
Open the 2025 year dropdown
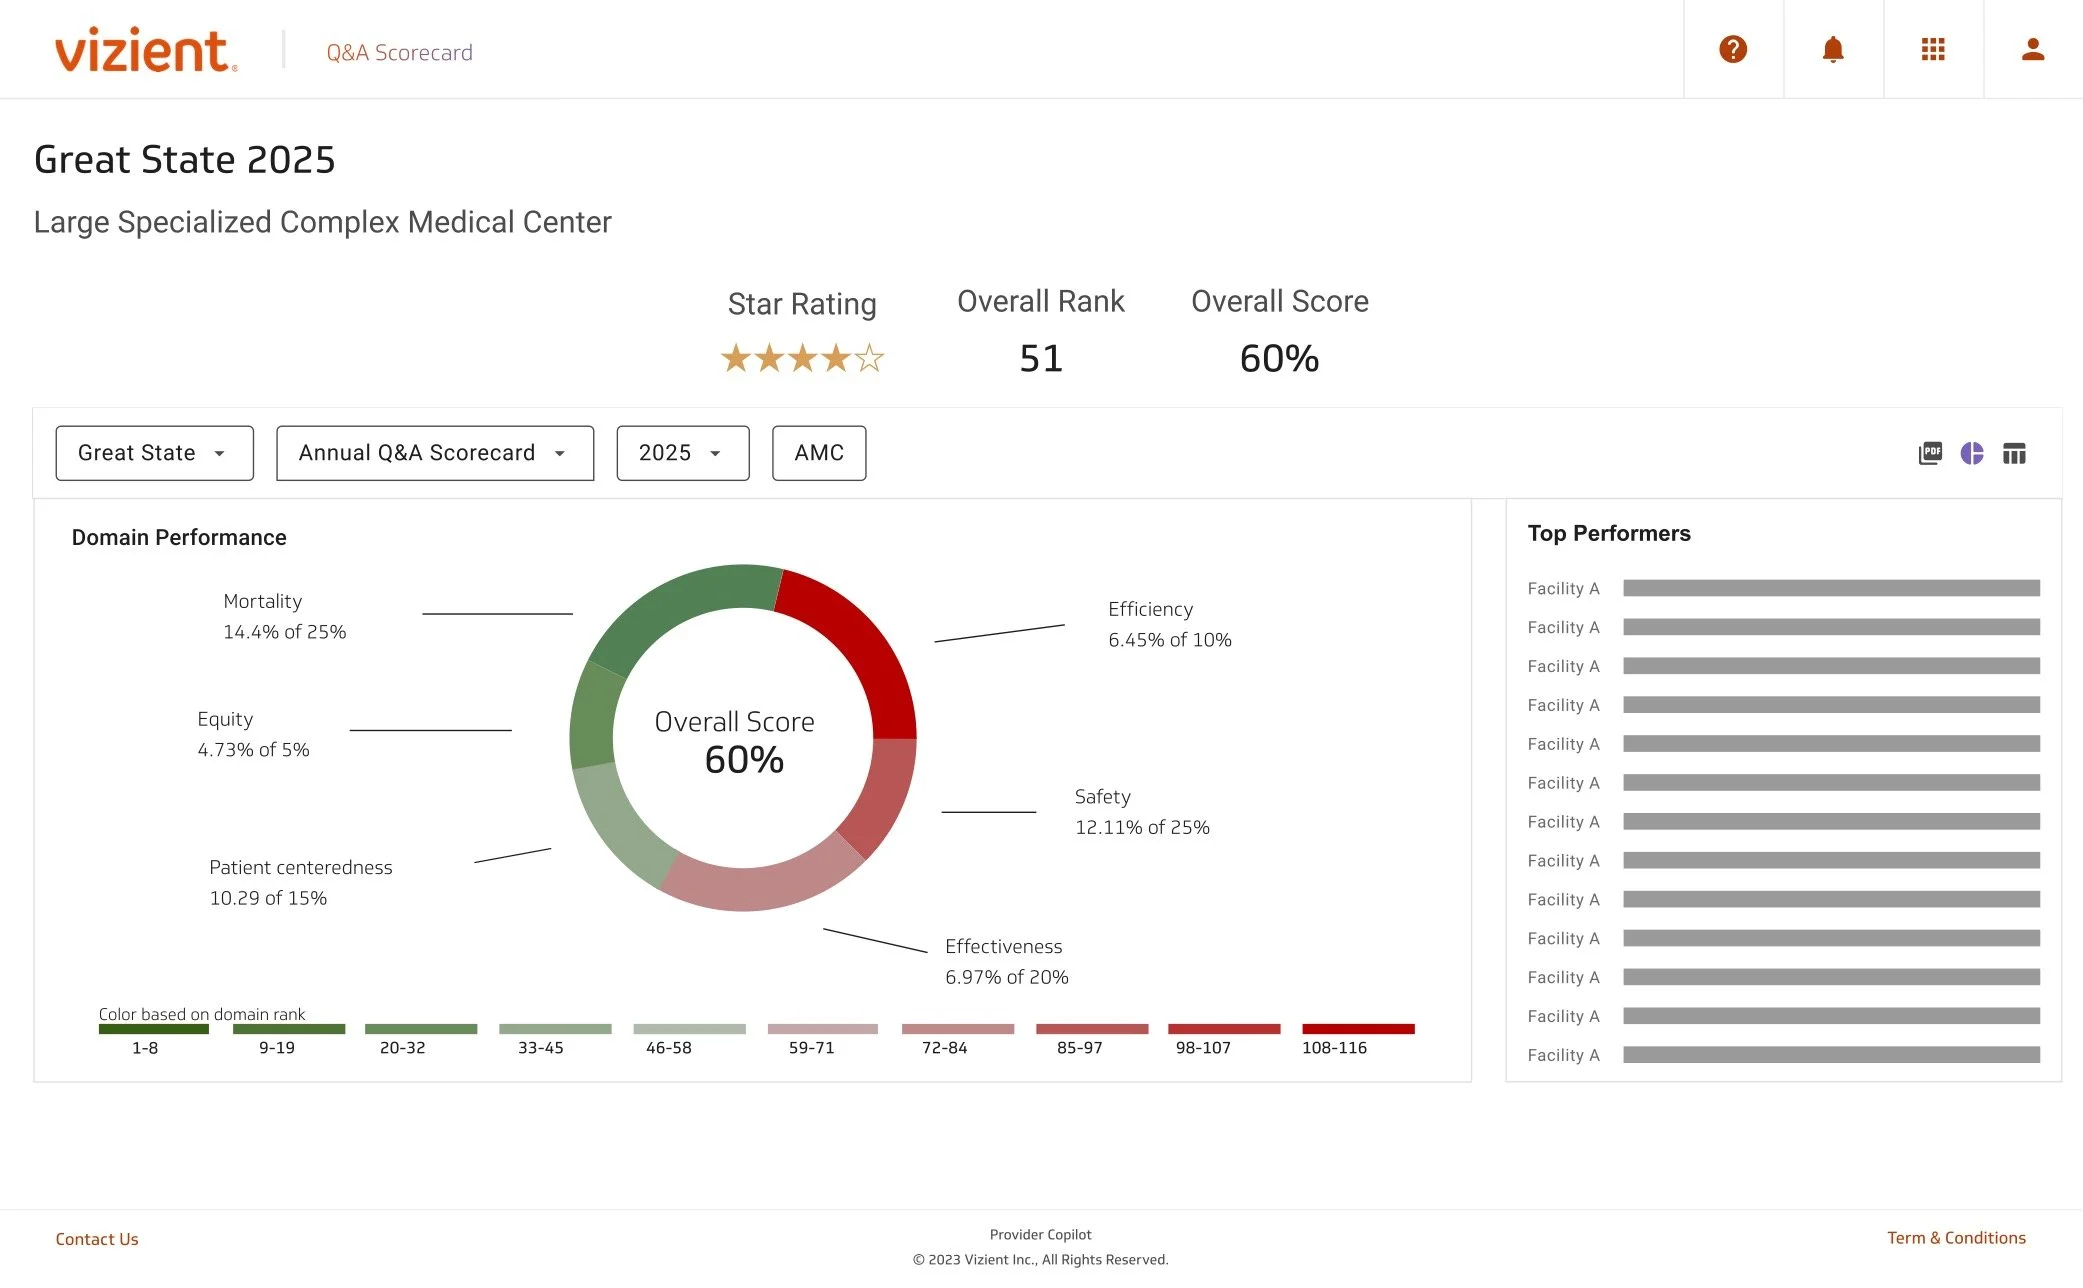(682, 453)
